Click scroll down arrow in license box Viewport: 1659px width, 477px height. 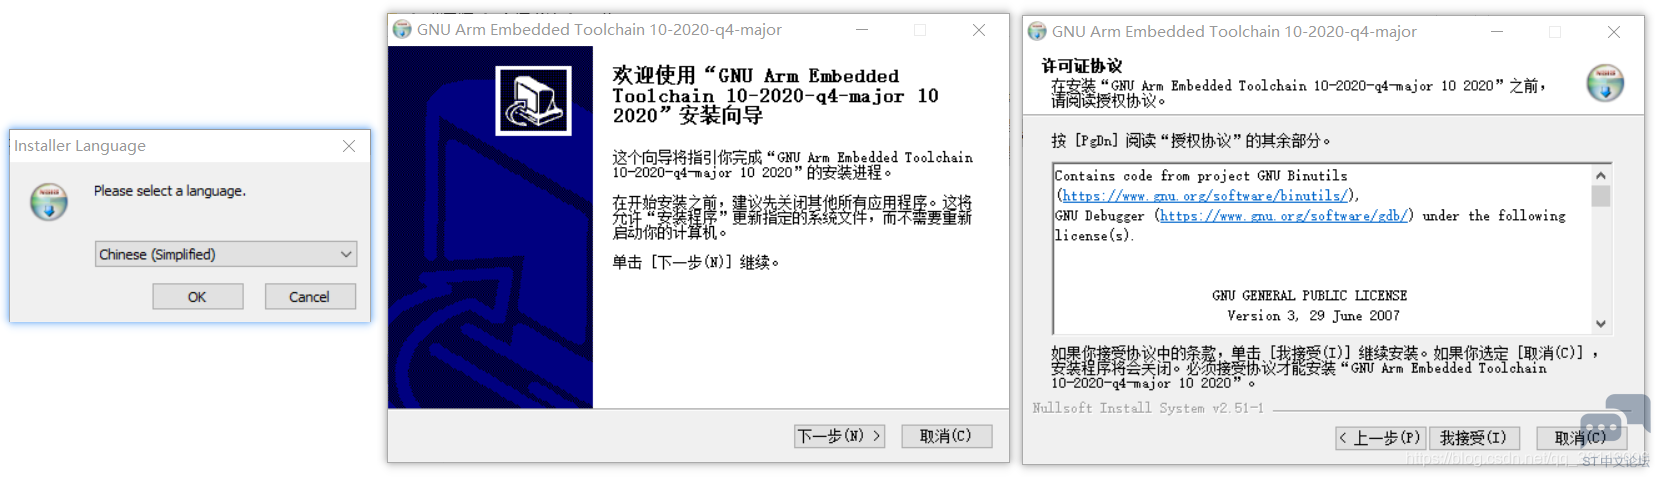pos(1601,323)
